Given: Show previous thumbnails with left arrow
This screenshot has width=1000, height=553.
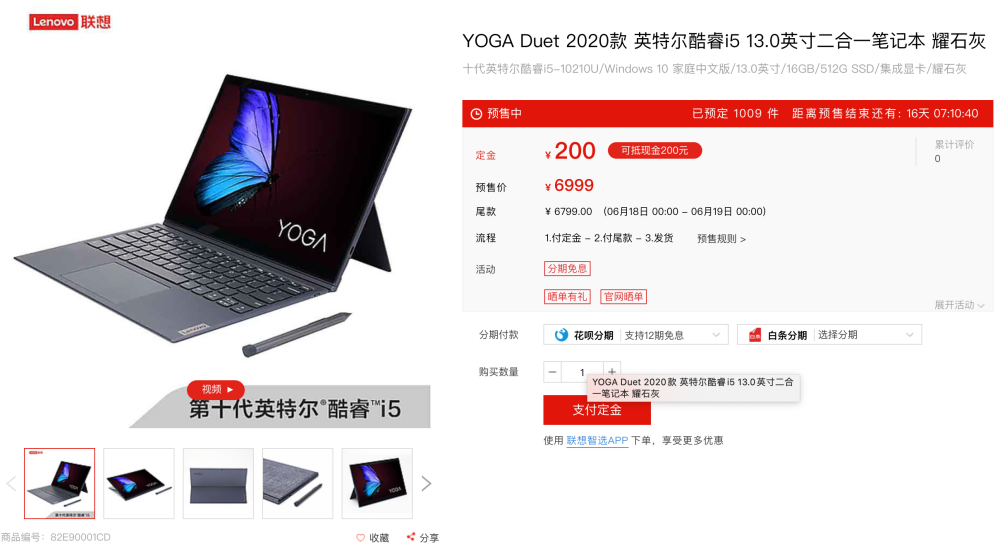Looking at the screenshot, I should tap(11, 483).
